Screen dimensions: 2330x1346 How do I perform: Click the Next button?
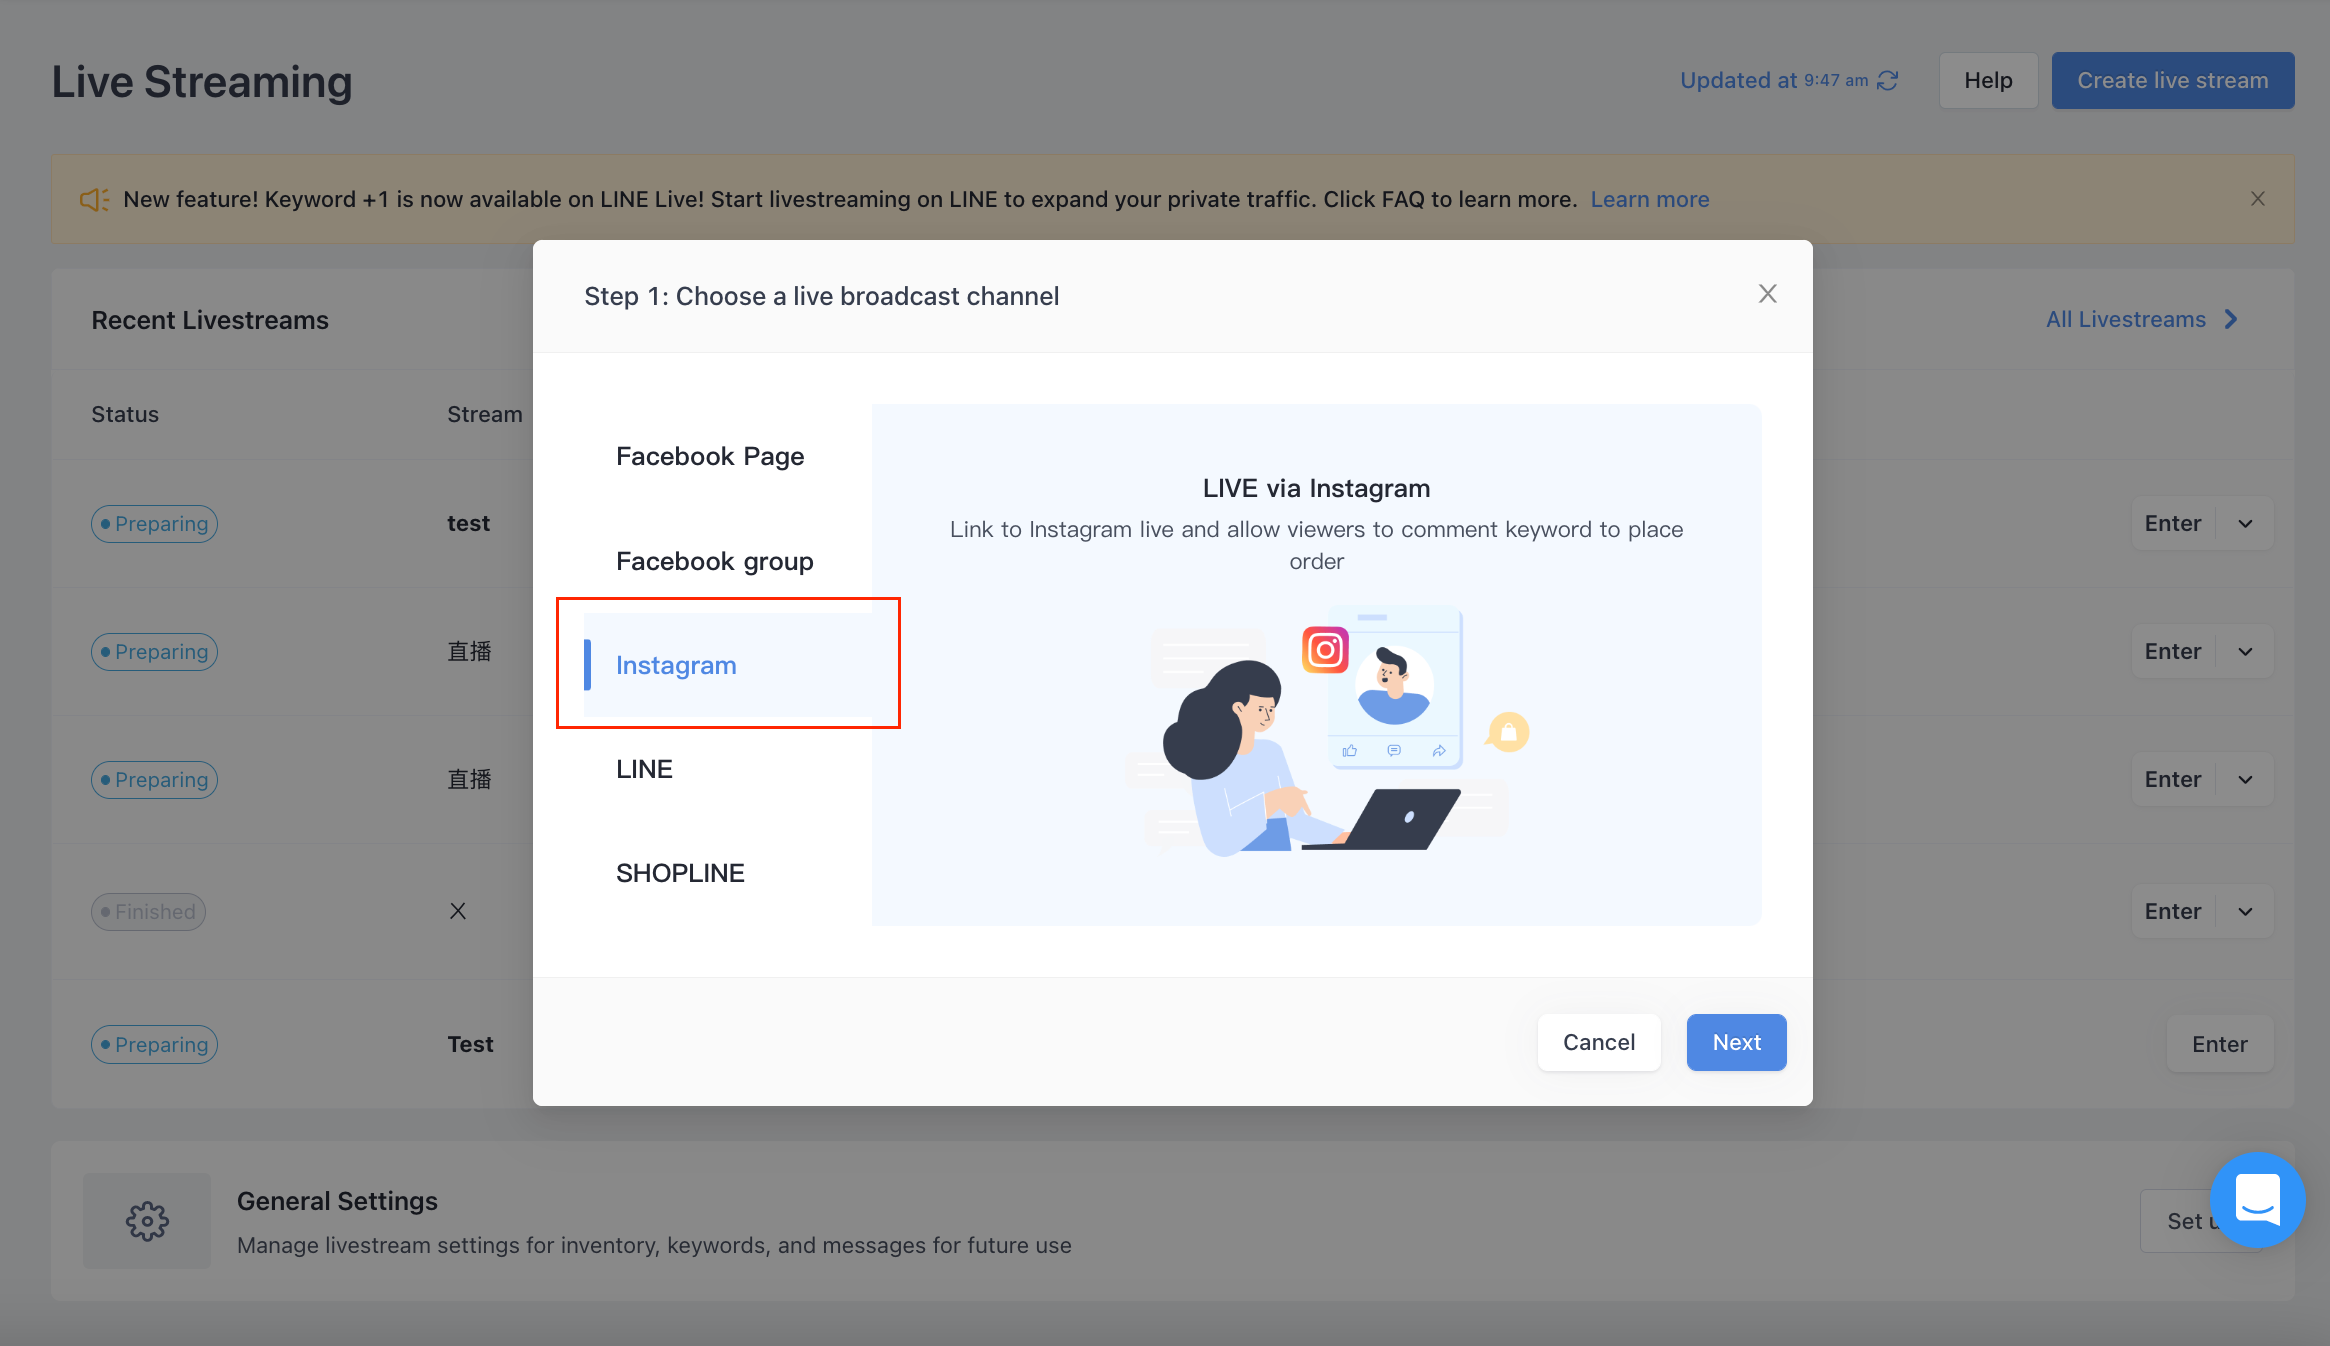pyautogui.click(x=1736, y=1042)
